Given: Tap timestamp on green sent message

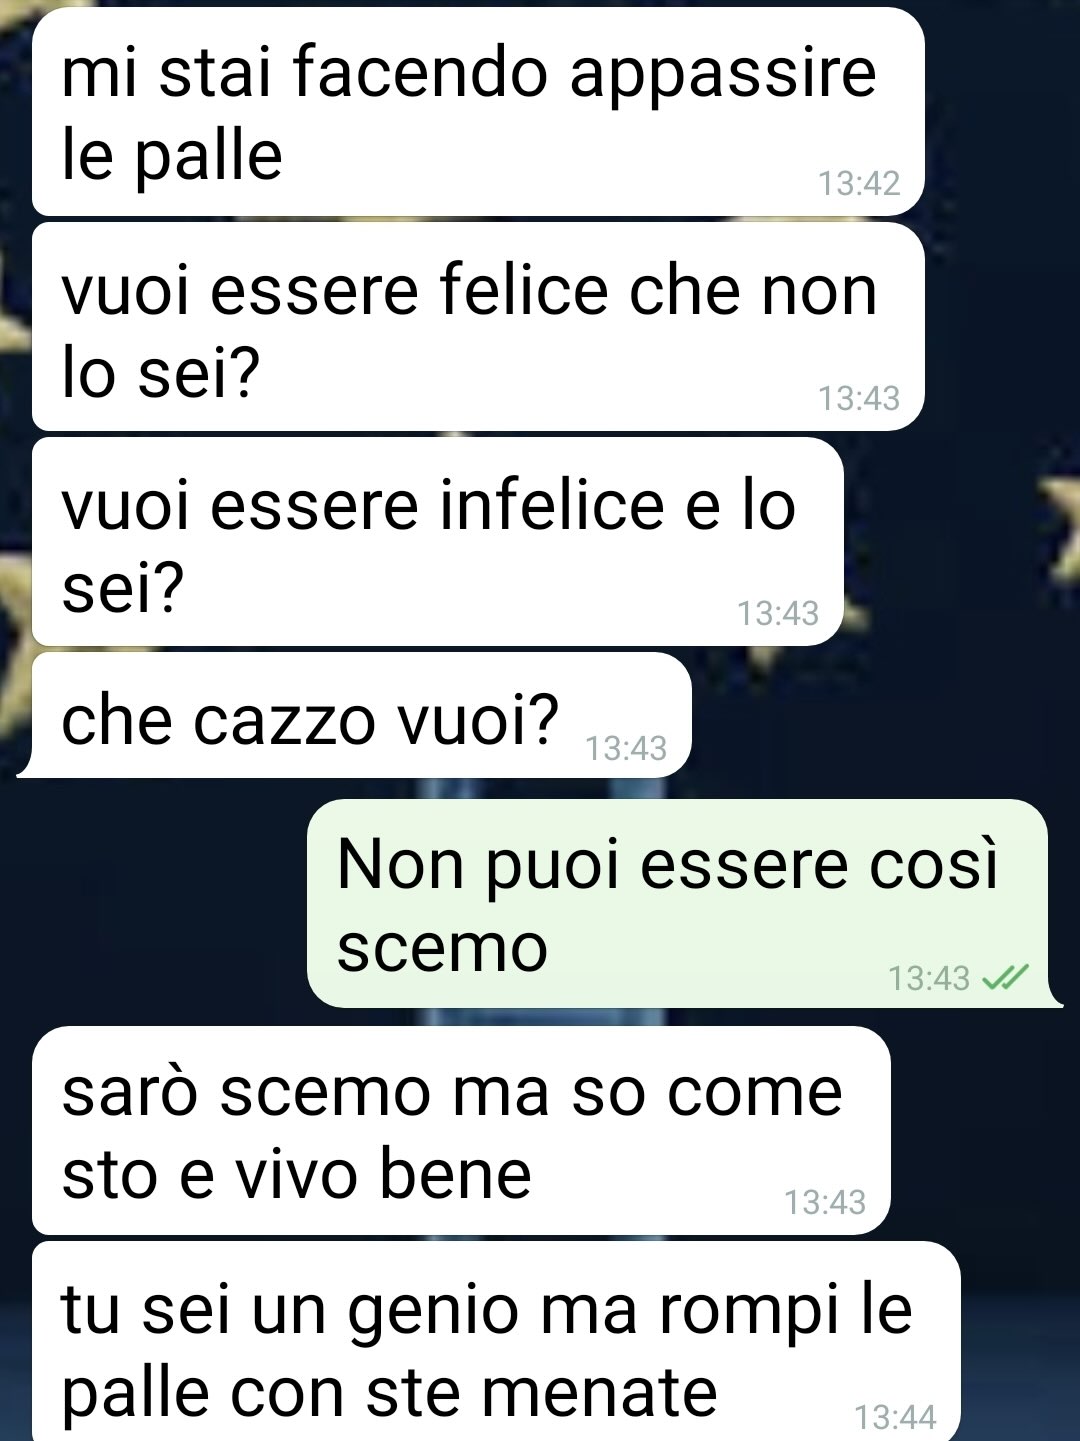Looking at the screenshot, I should 929,977.
